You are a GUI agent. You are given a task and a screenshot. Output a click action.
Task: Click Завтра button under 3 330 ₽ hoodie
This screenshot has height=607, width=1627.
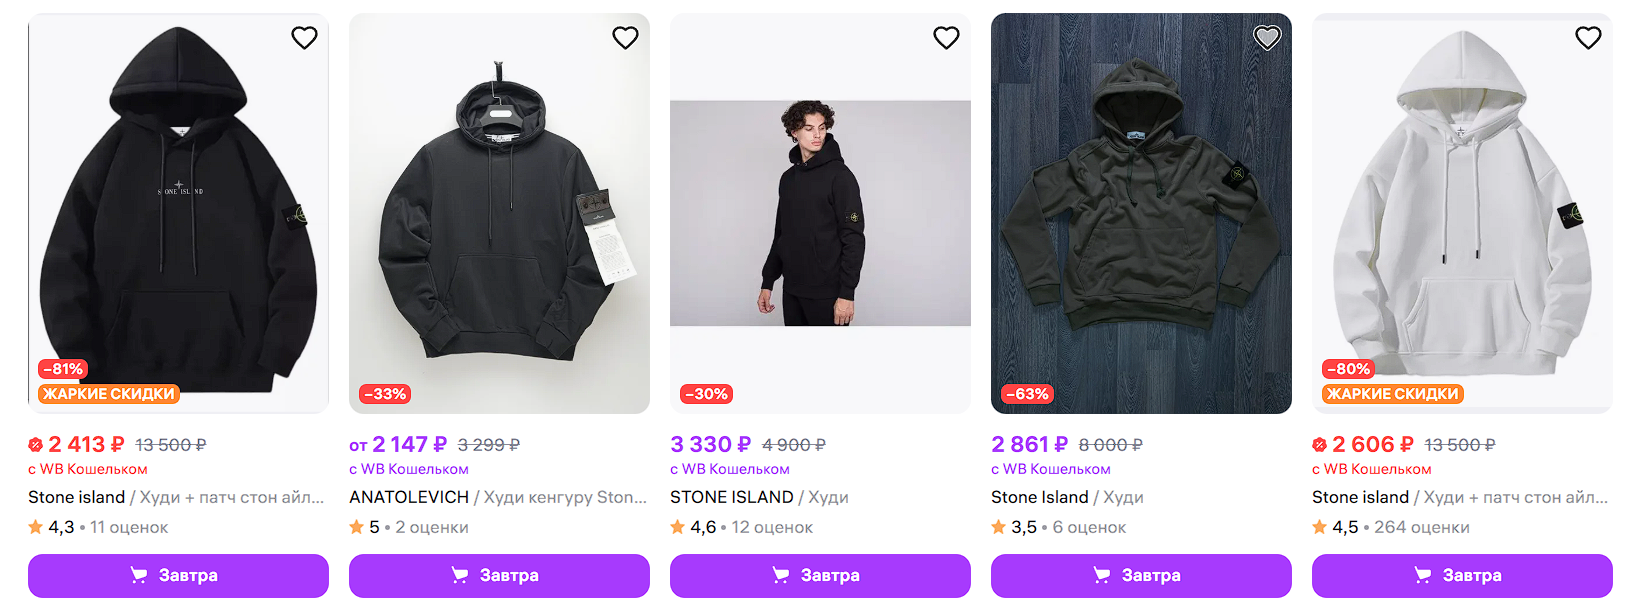click(x=820, y=575)
